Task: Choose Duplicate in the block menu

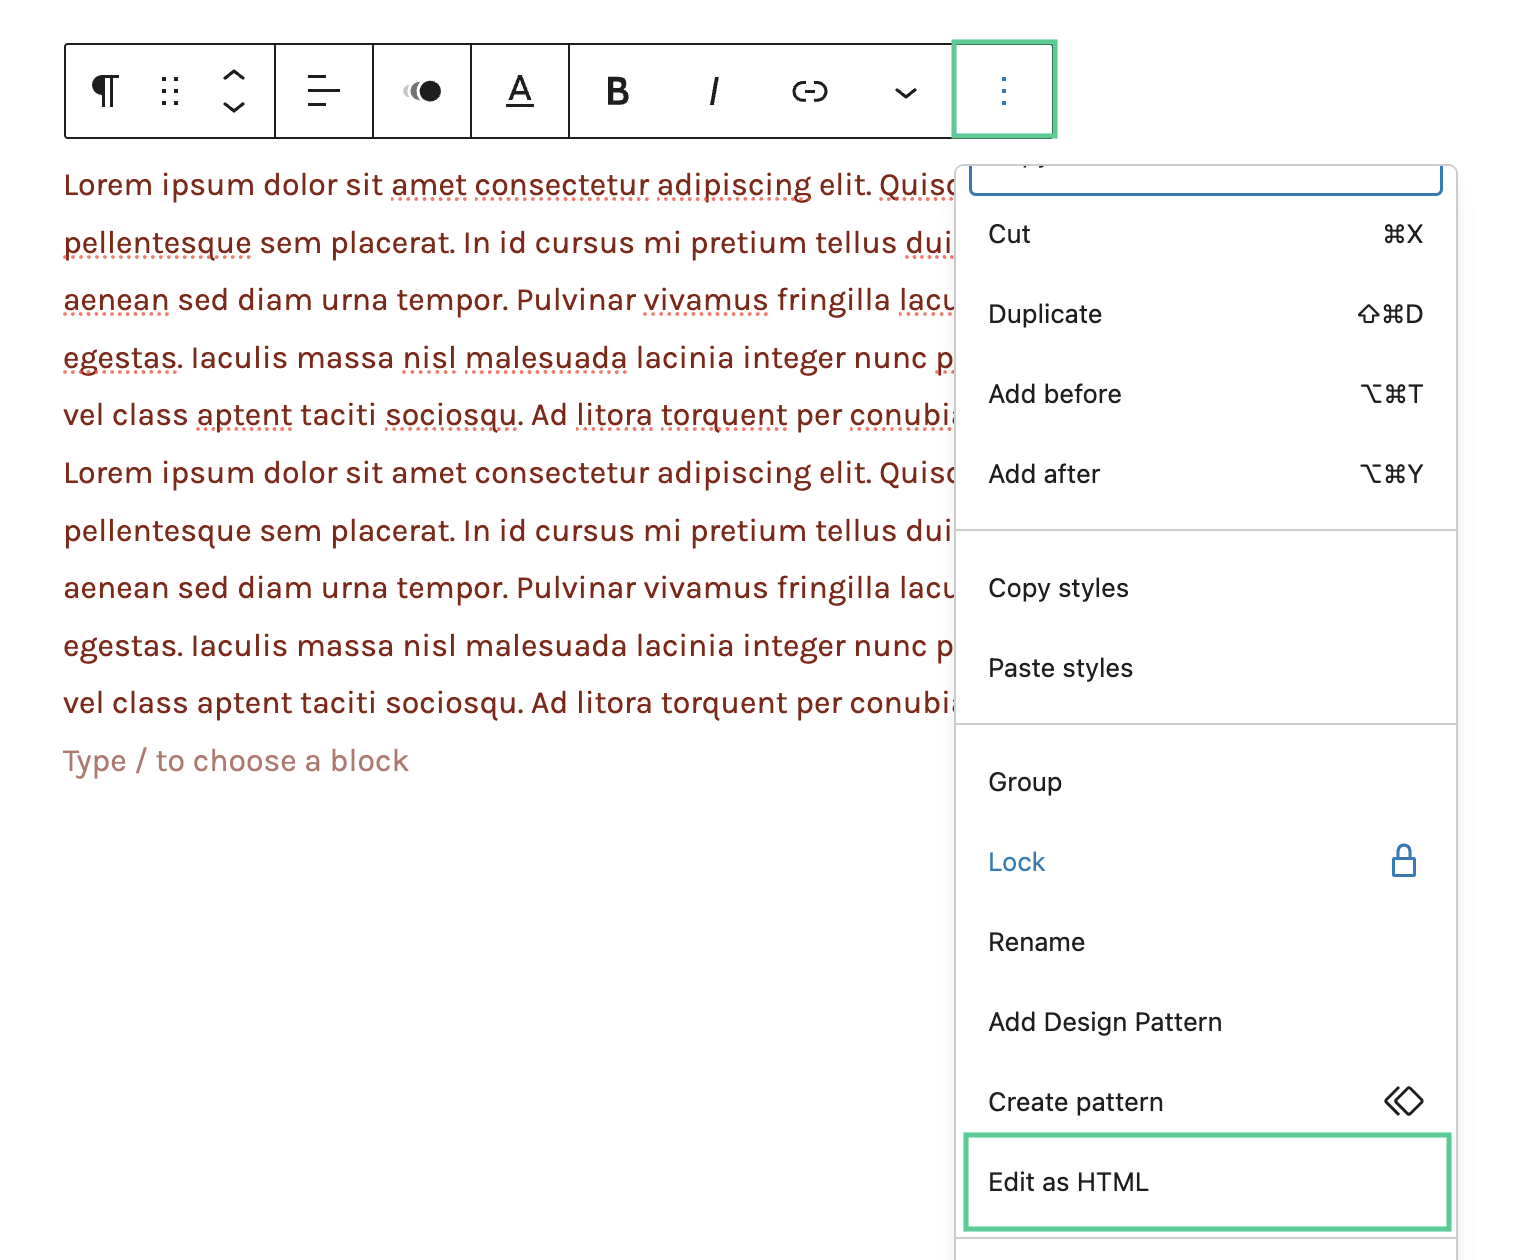Action: (x=1206, y=314)
